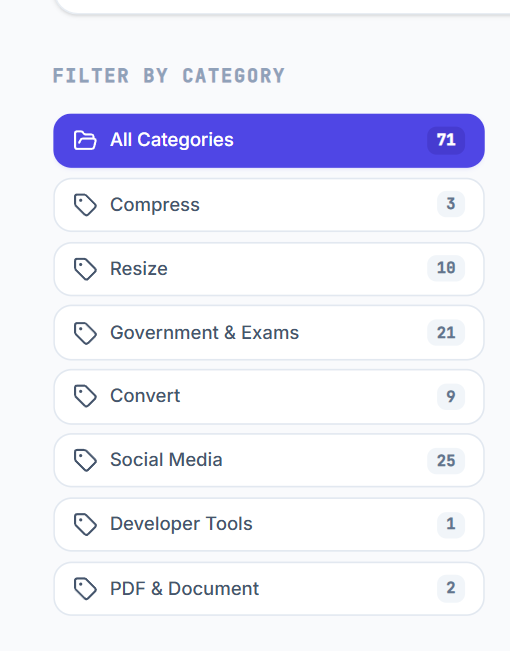Show Government & Exams tools
Image resolution: width=510 pixels, height=651 pixels.
pos(269,333)
